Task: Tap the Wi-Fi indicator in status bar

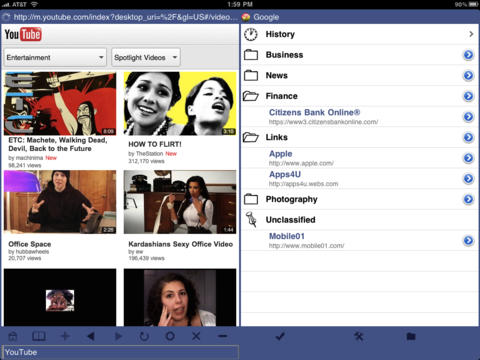Action: tap(34, 4)
